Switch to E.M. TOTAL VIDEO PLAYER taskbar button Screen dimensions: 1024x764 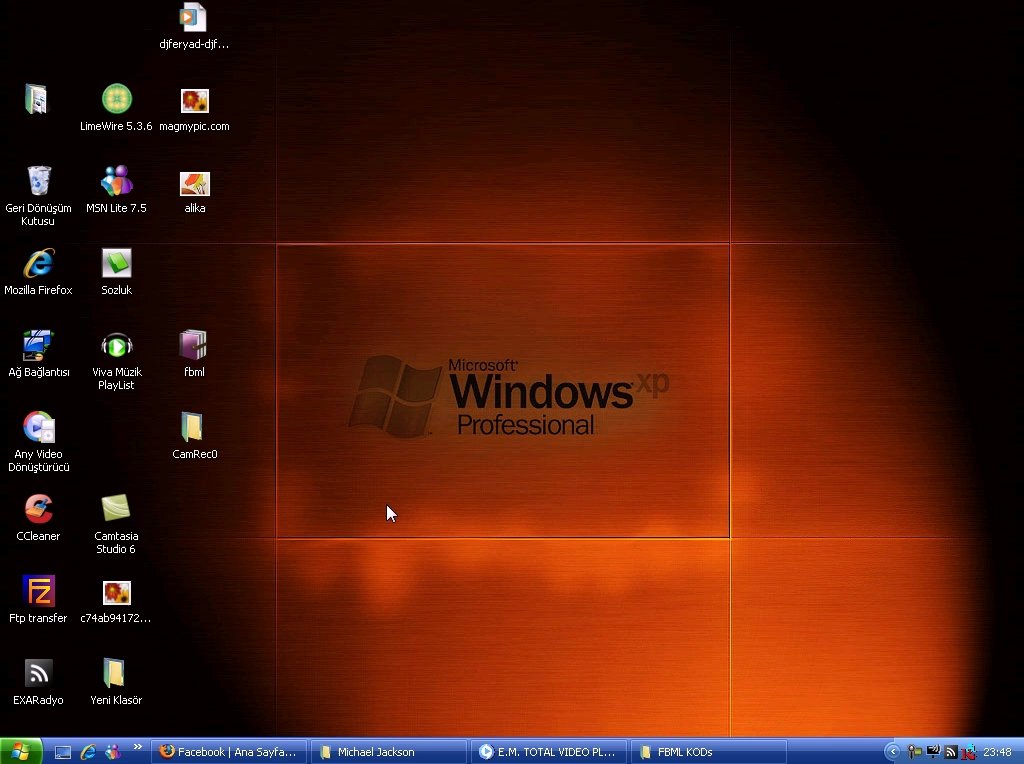tap(549, 752)
